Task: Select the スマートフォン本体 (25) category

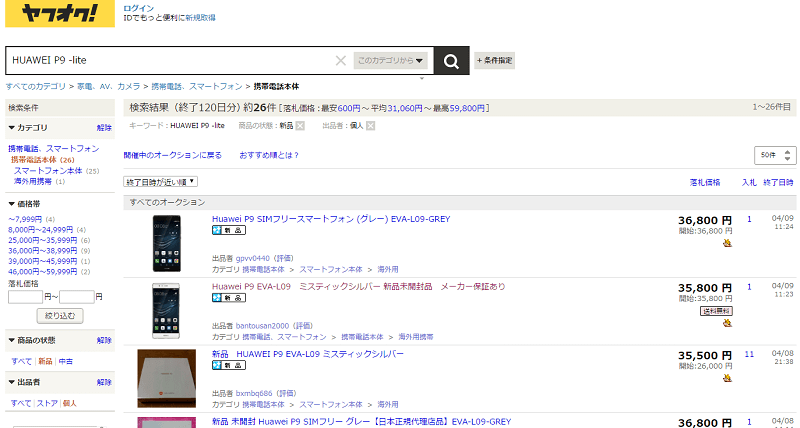Action: (x=48, y=171)
